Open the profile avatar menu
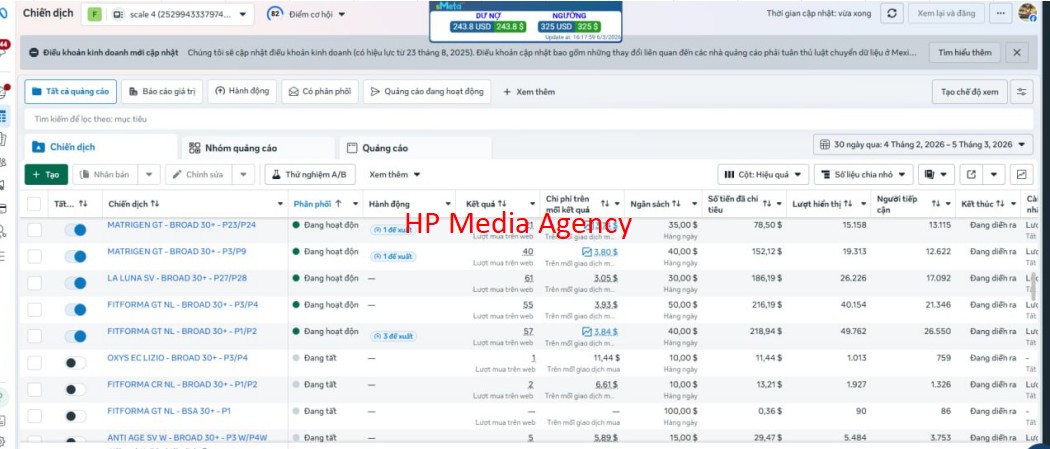 (x=1027, y=13)
